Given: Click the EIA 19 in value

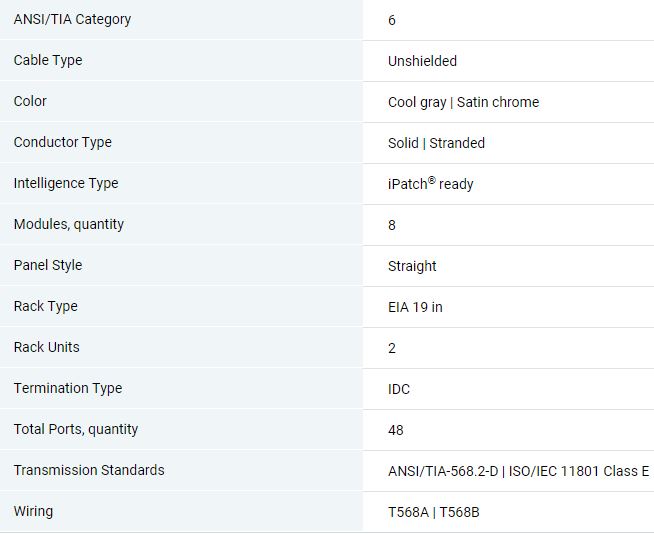Looking at the screenshot, I should coord(415,307).
